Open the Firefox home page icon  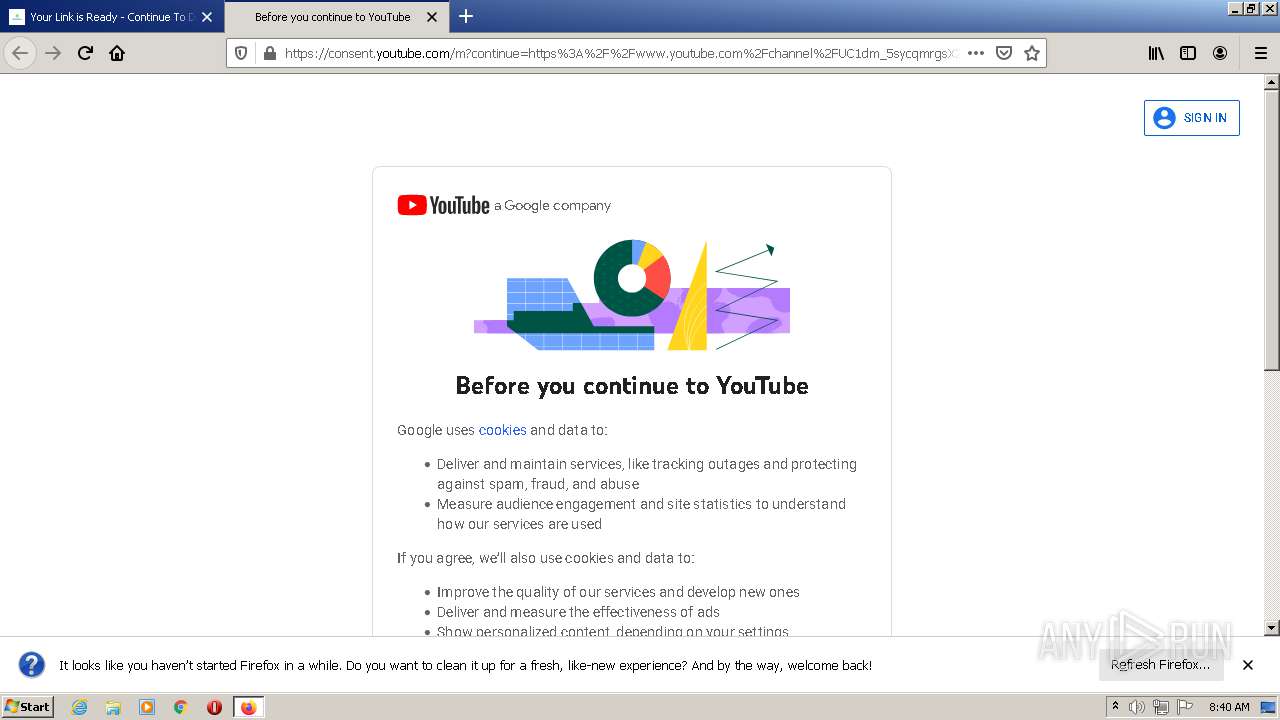click(x=117, y=53)
